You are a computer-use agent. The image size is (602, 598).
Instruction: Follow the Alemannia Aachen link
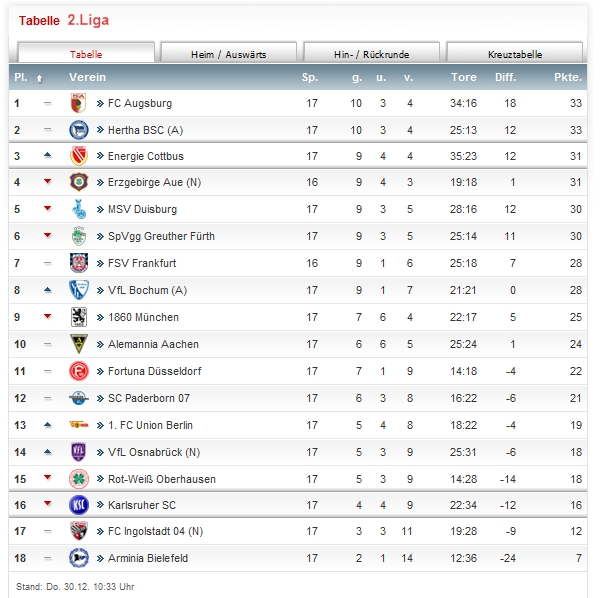pyautogui.click(x=153, y=344)
